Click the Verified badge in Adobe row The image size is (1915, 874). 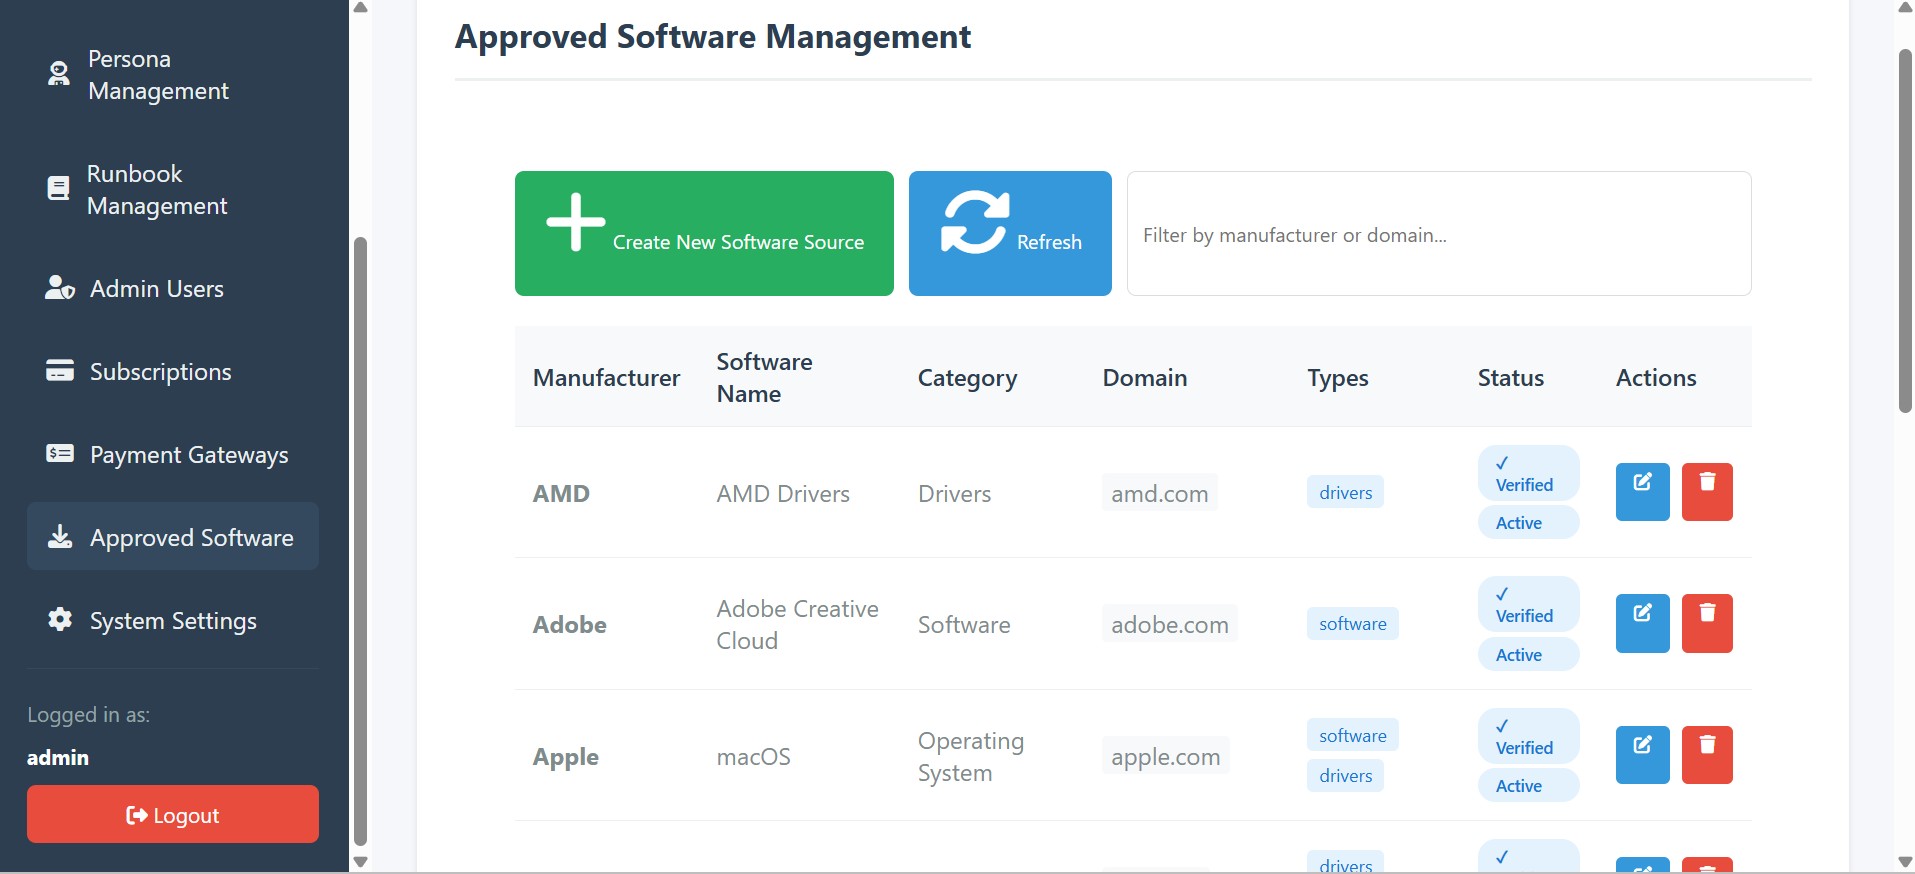[1528, 604]
